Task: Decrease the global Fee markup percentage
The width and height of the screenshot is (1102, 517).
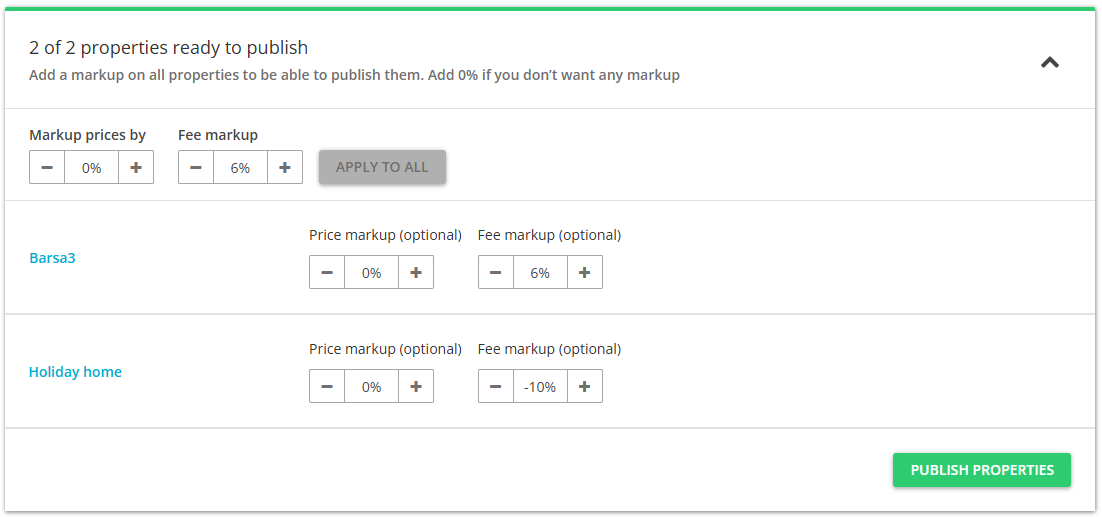Action: pyautogui.click(x=196, y=167)
